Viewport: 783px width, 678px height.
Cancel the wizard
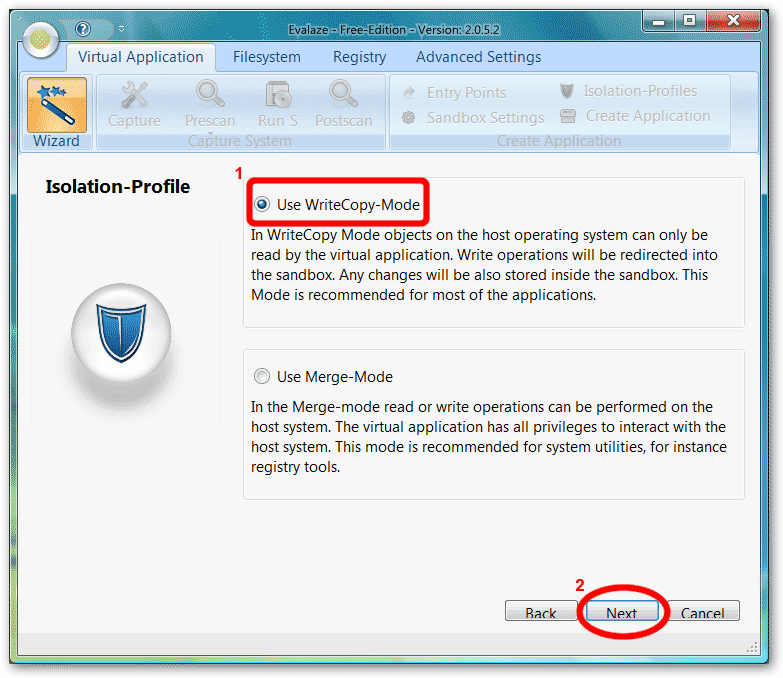[x=703, y=611]
